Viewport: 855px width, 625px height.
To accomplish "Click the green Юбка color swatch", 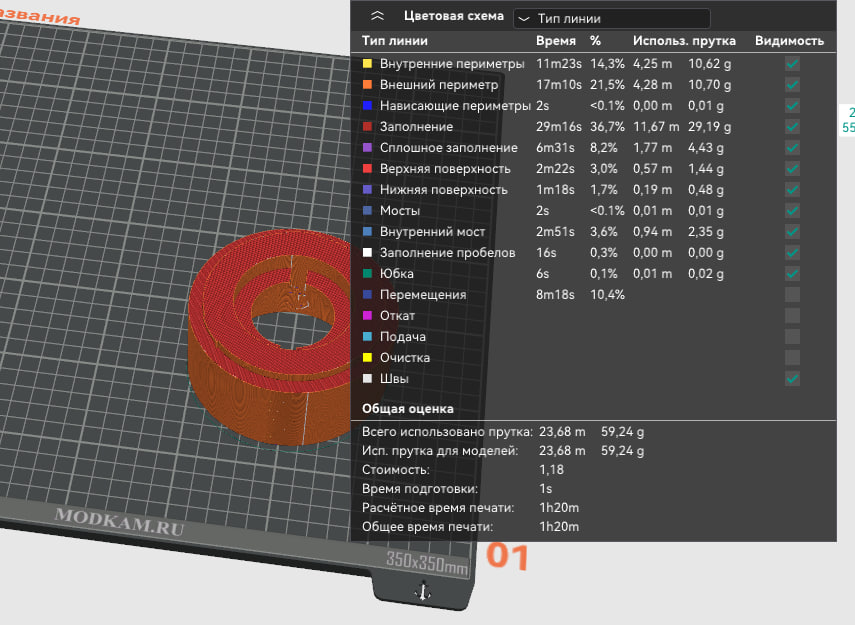I will click(368, 274).
